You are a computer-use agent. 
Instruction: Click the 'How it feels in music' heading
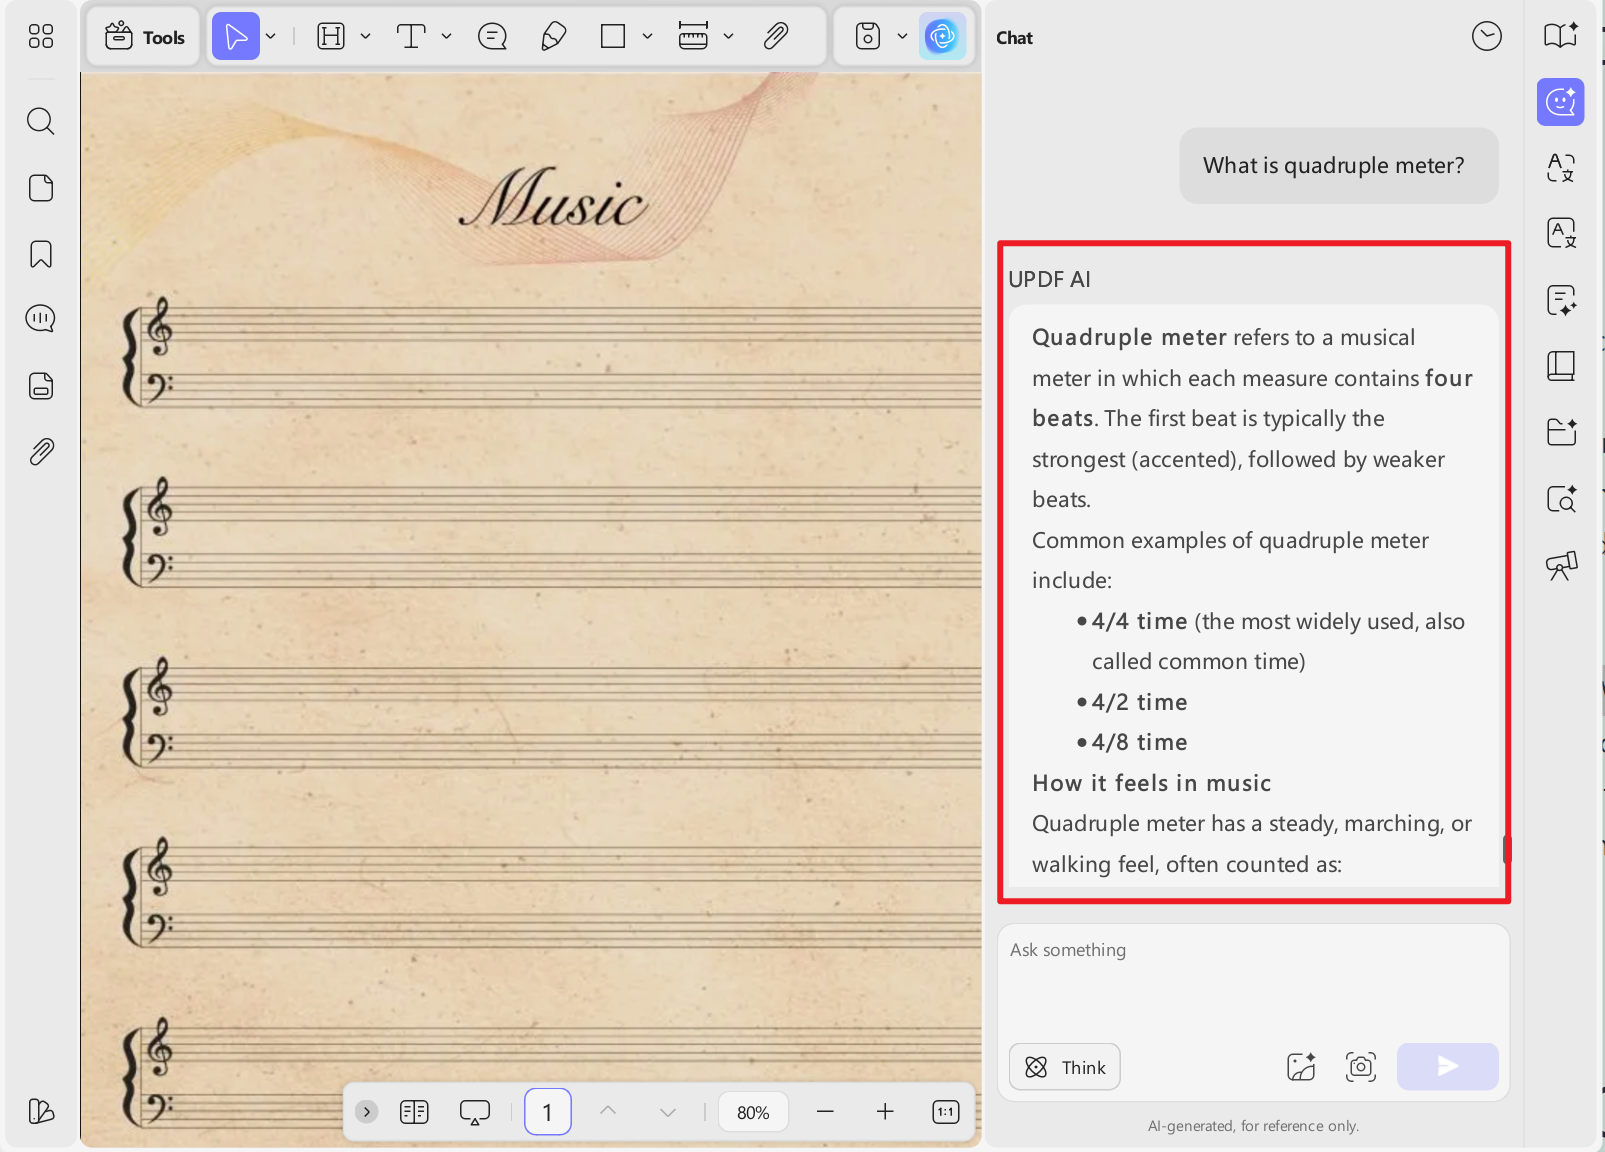[1152, 783]
